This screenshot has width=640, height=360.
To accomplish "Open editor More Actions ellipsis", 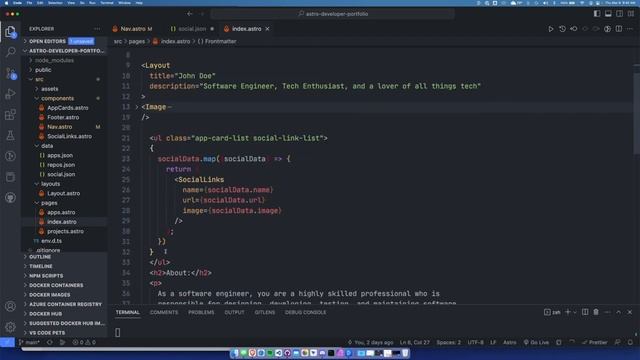I will [x=630, y=29].
